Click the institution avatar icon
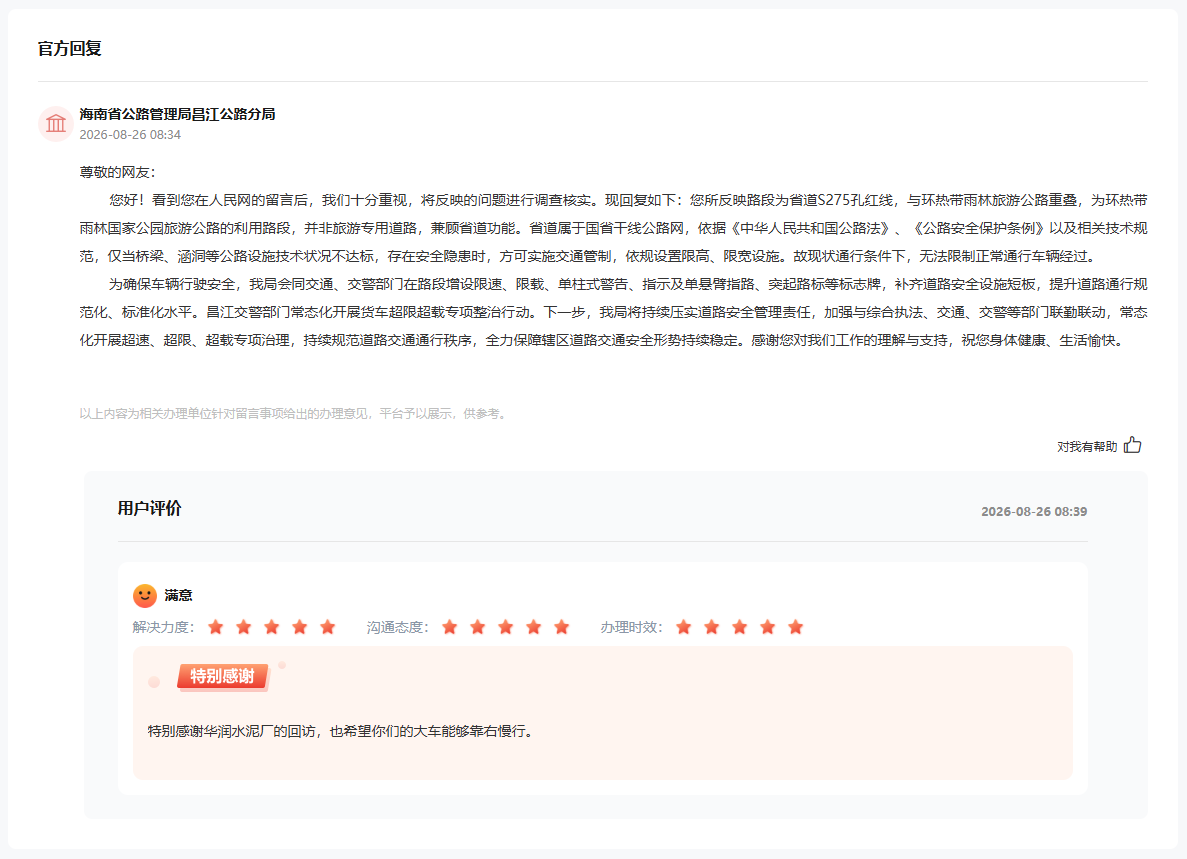Screen dimensions: 1187x859 [56, 123]
